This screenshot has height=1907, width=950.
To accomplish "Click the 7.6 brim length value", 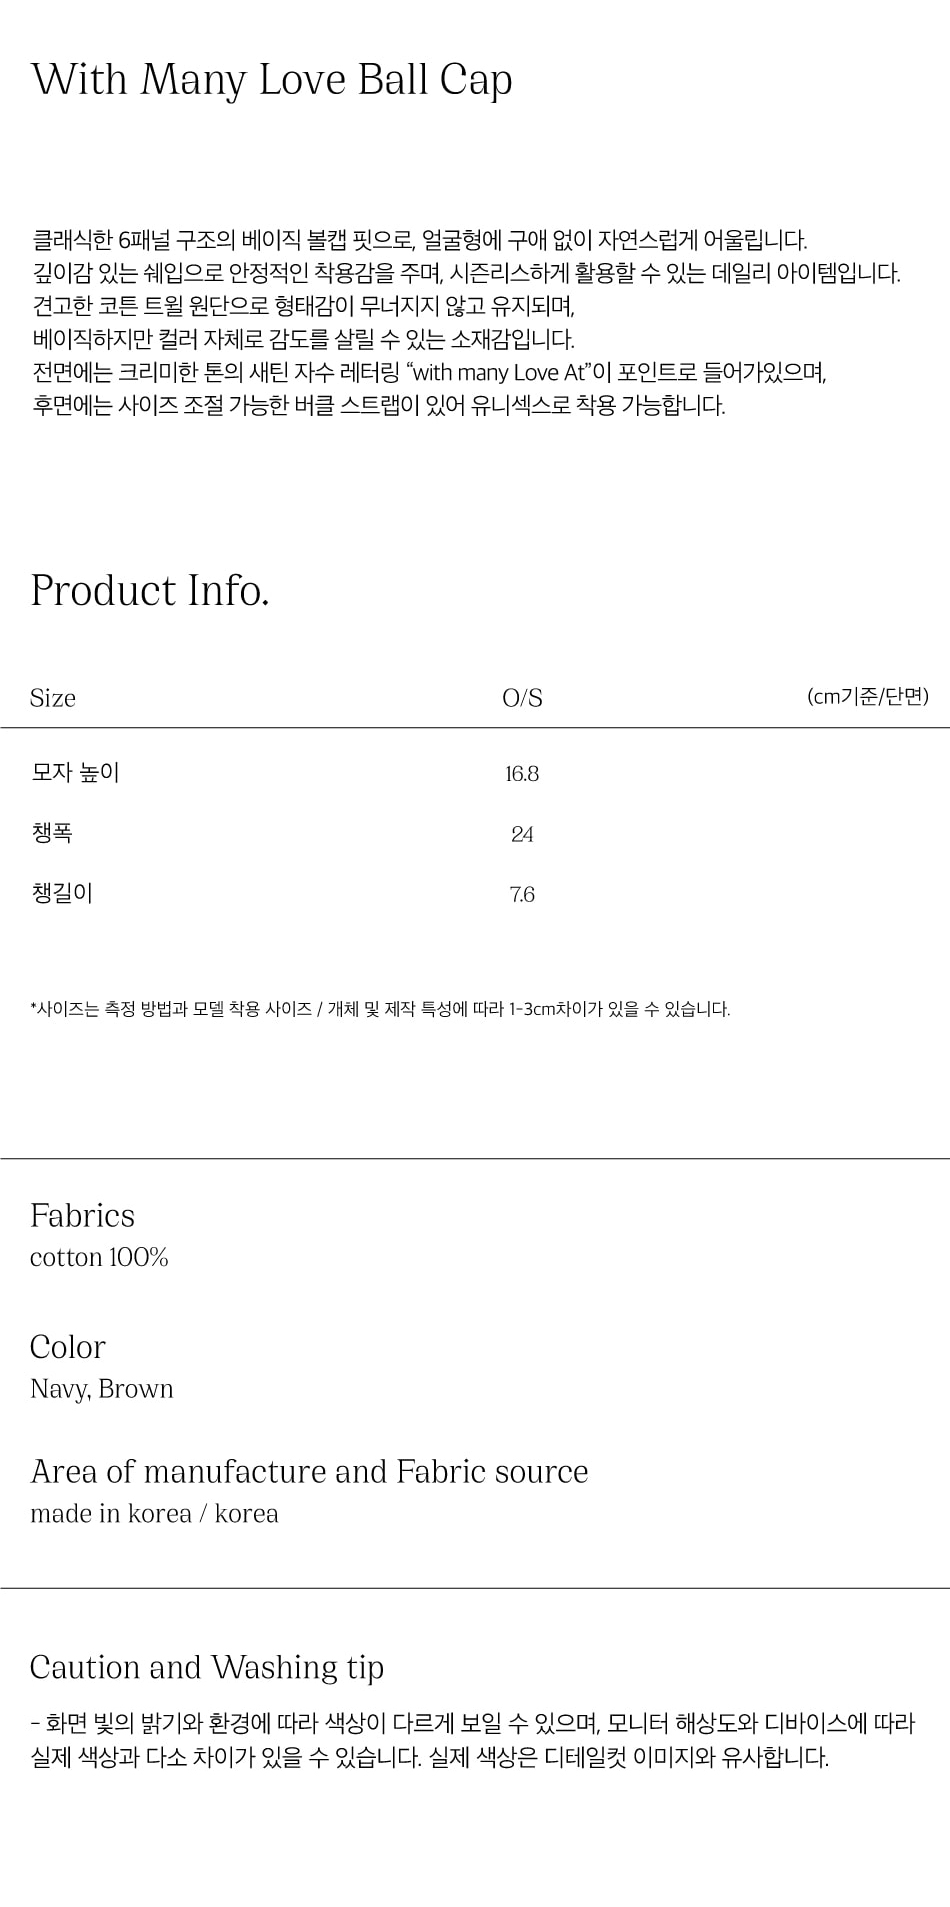I will click(522, 894).
